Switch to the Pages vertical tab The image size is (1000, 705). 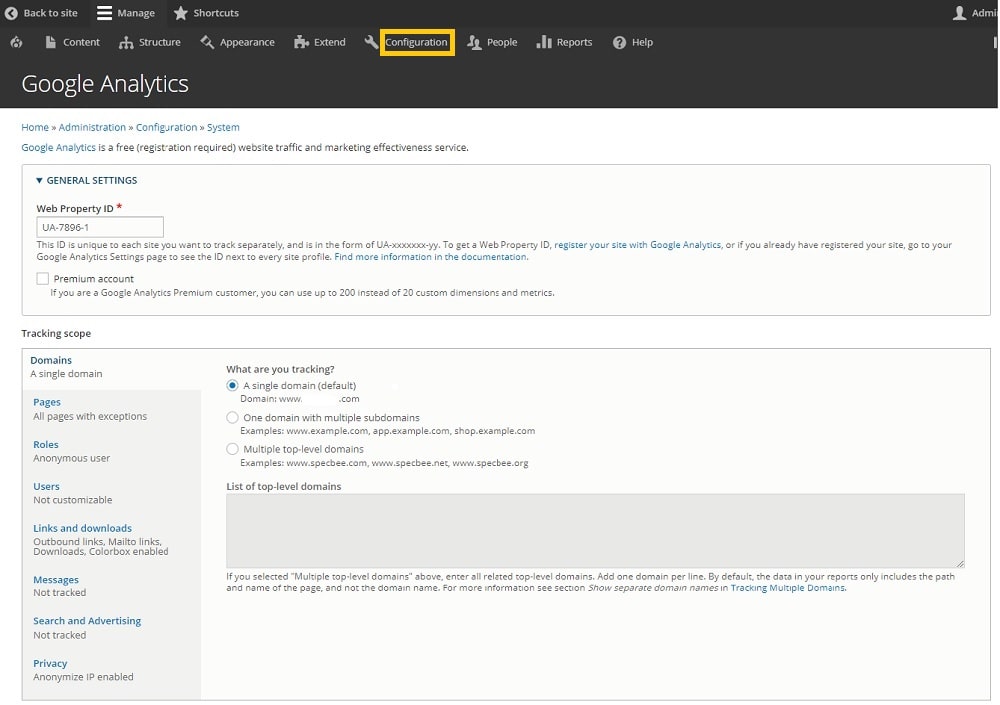[47, 402]
